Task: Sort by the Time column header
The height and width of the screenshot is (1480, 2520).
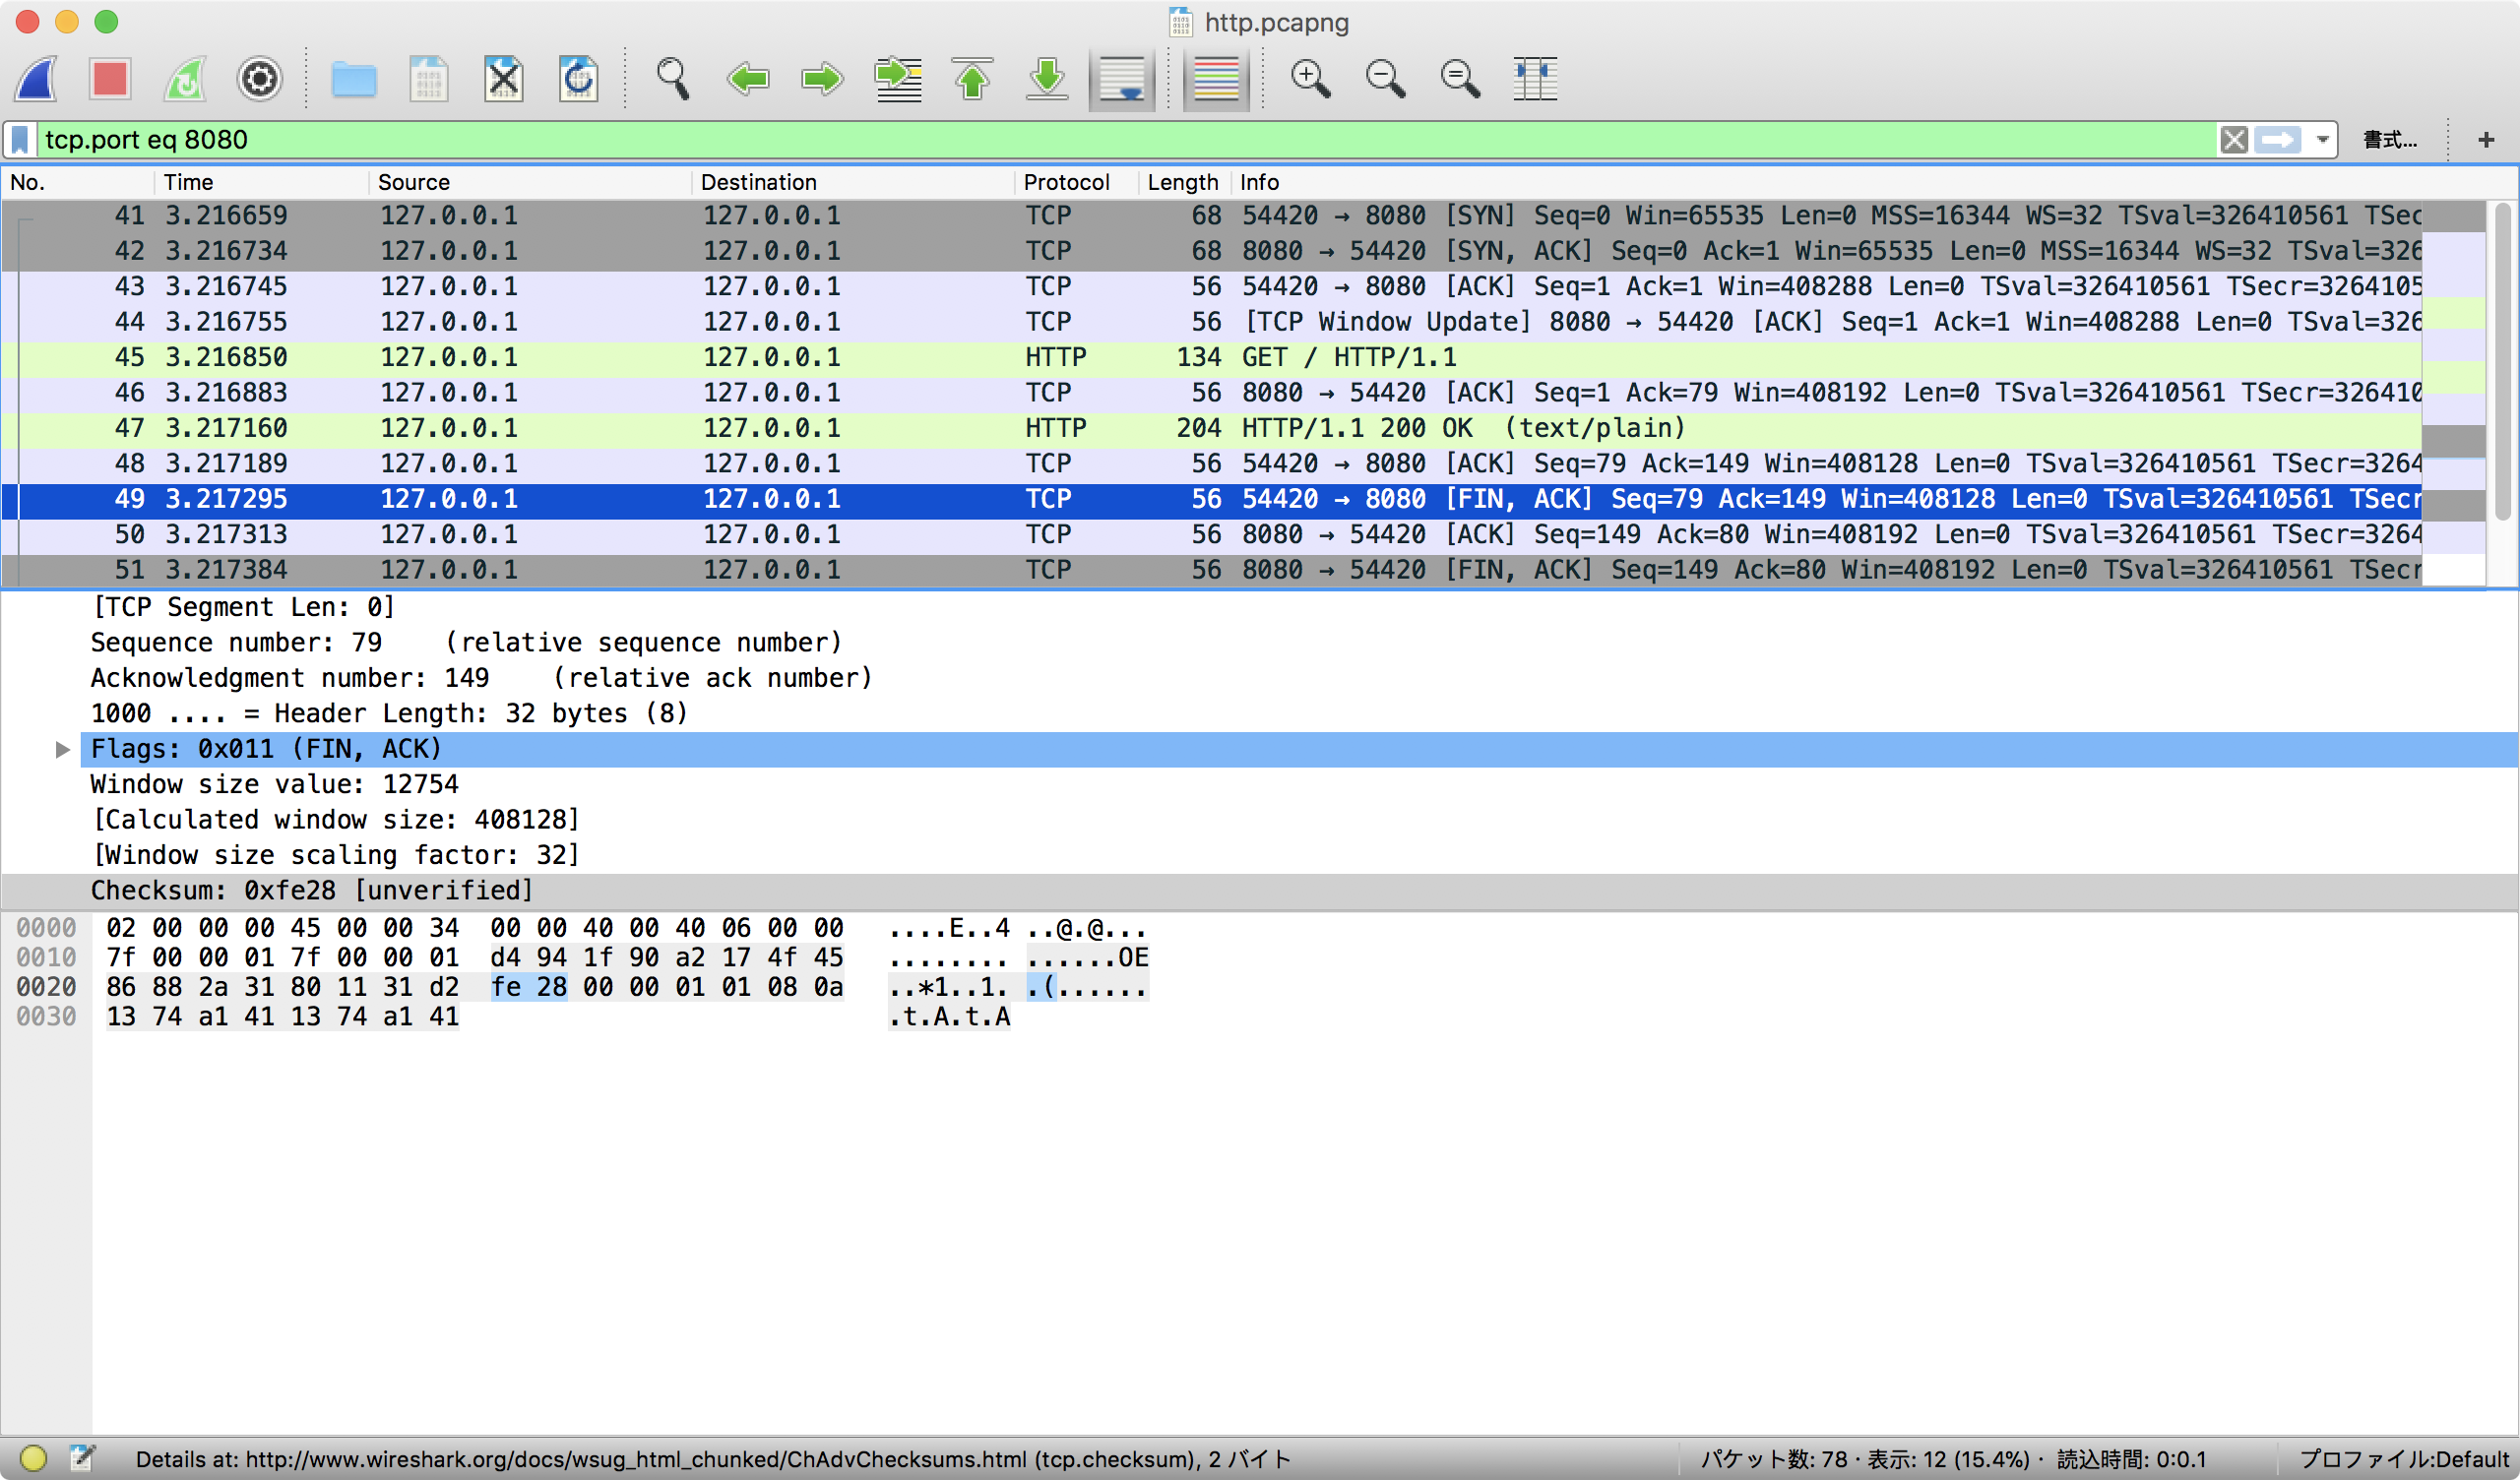Action: (188, 182)
